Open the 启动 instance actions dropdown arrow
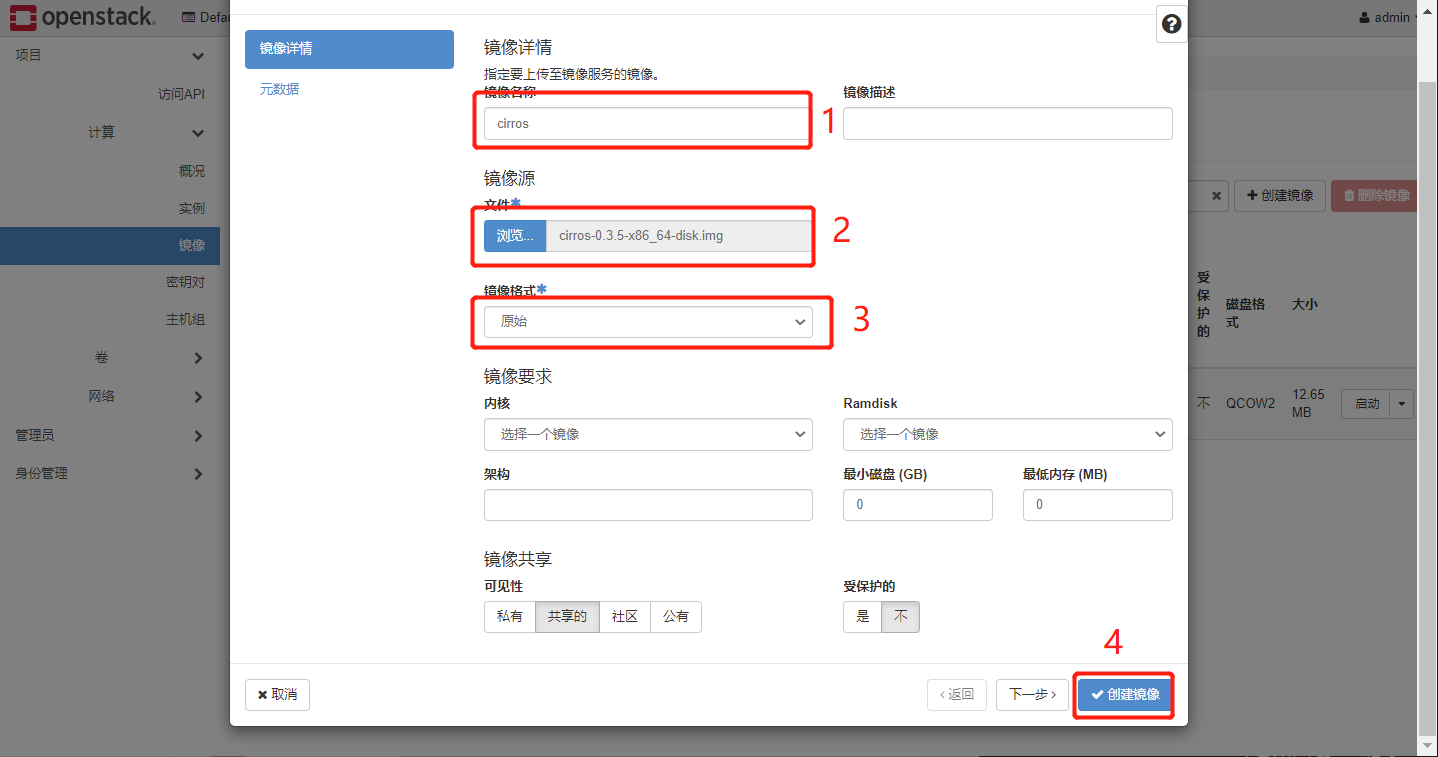This screenshot has height=757, width=1438. pyautogui.click(x=1400, y=403)
